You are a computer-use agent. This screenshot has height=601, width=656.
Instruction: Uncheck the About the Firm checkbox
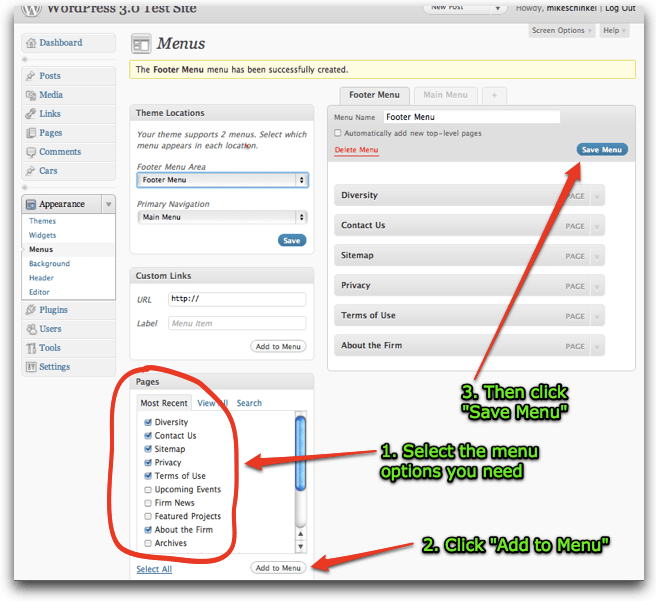tap(148, 529)
